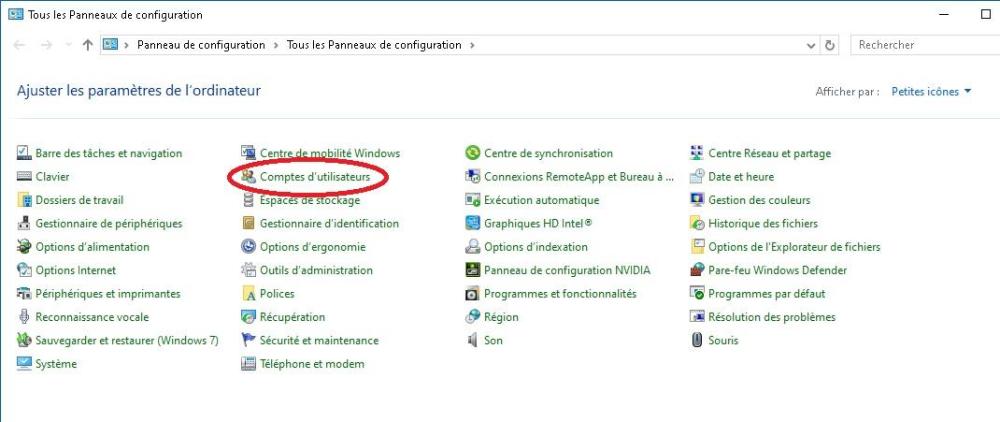Click the Récupération icon
The height and width of the screenshot is (422, 1000).
click(x=248, y=317)
